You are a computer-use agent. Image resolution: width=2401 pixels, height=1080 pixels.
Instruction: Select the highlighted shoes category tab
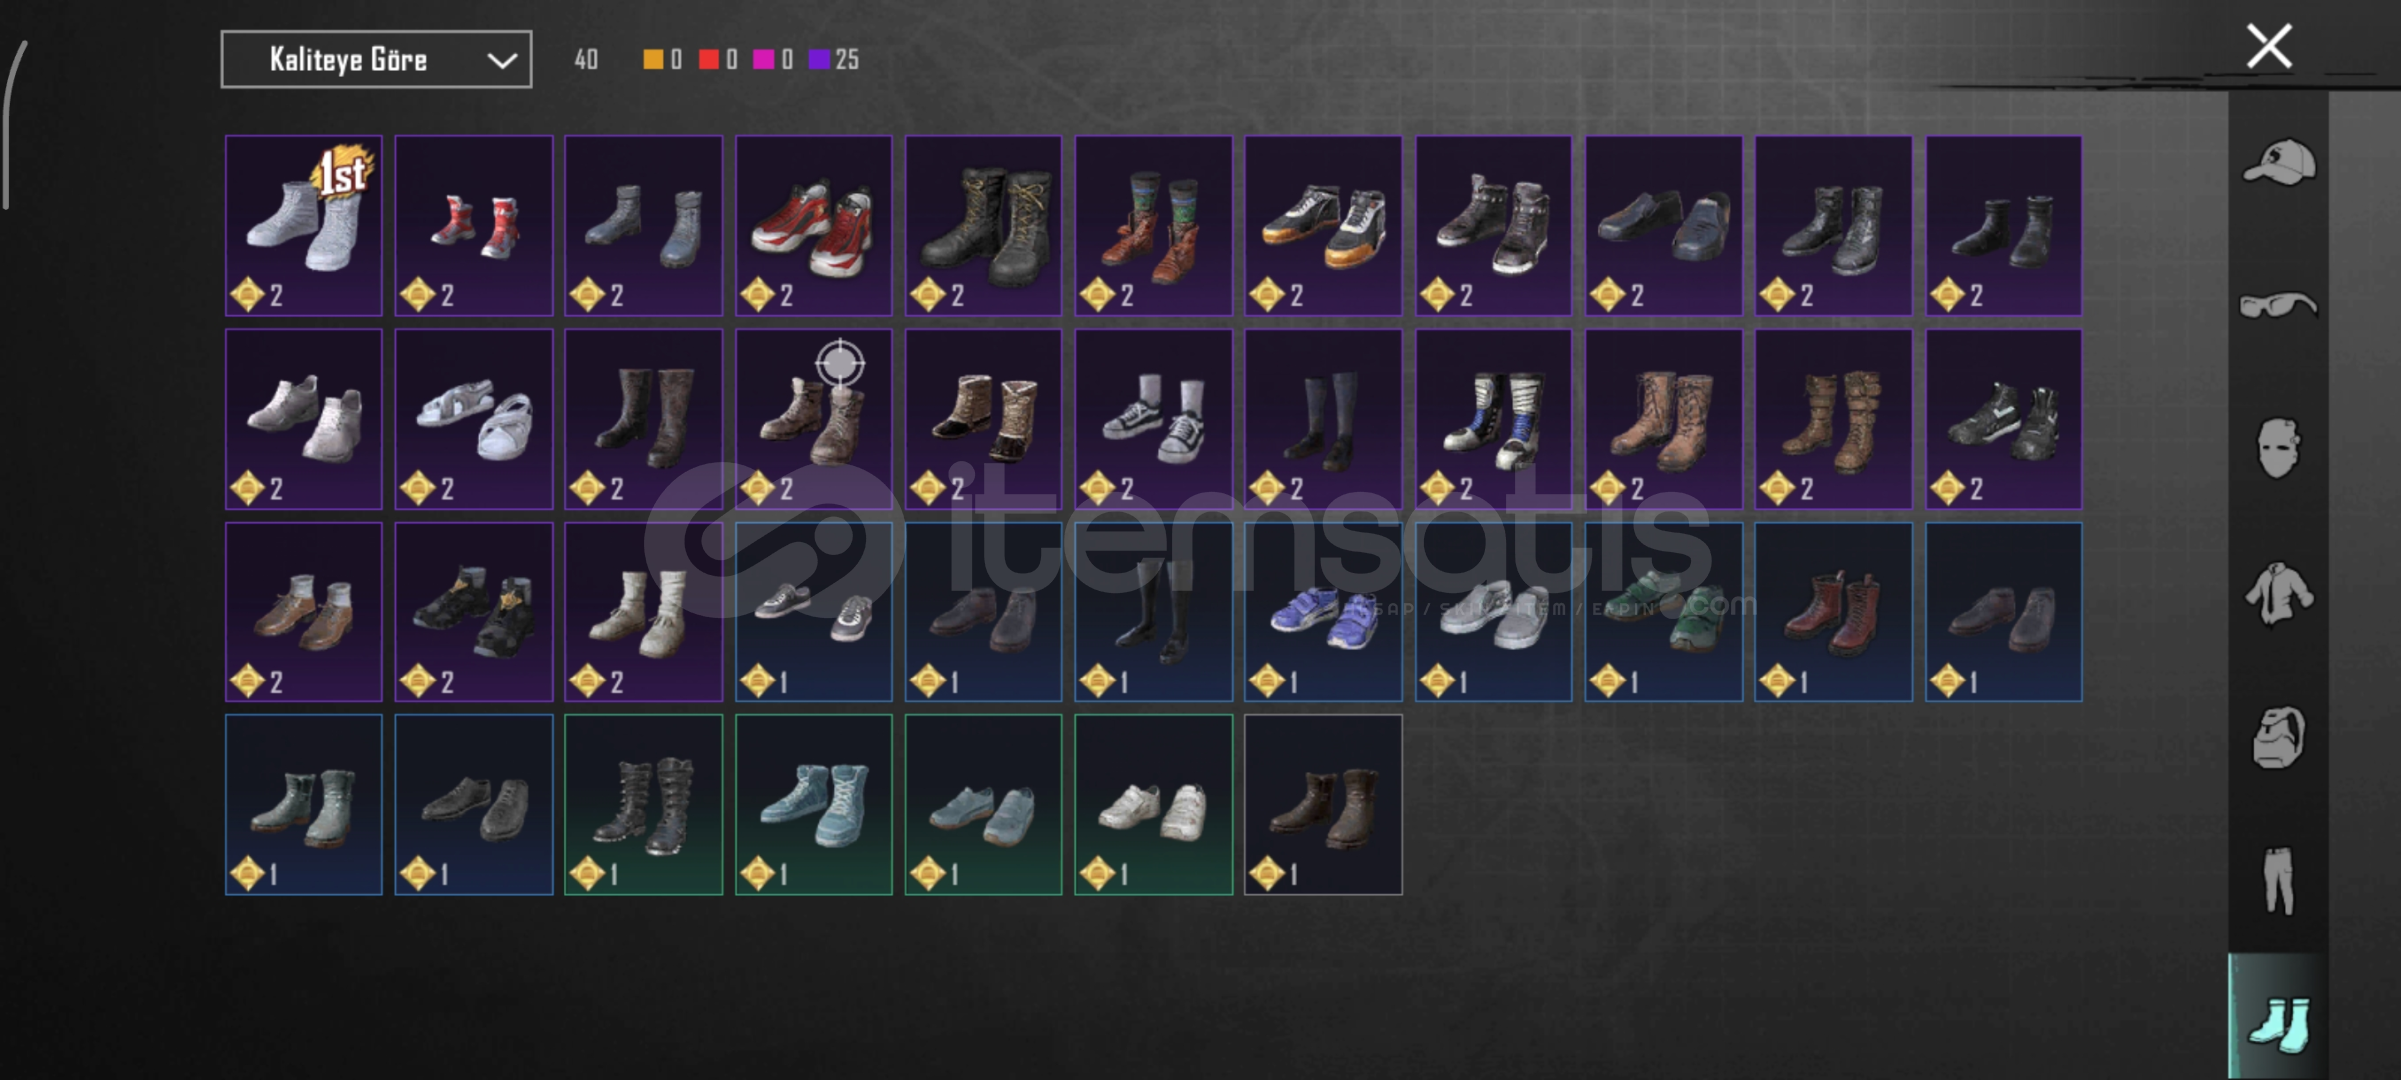(2278, 1017)
